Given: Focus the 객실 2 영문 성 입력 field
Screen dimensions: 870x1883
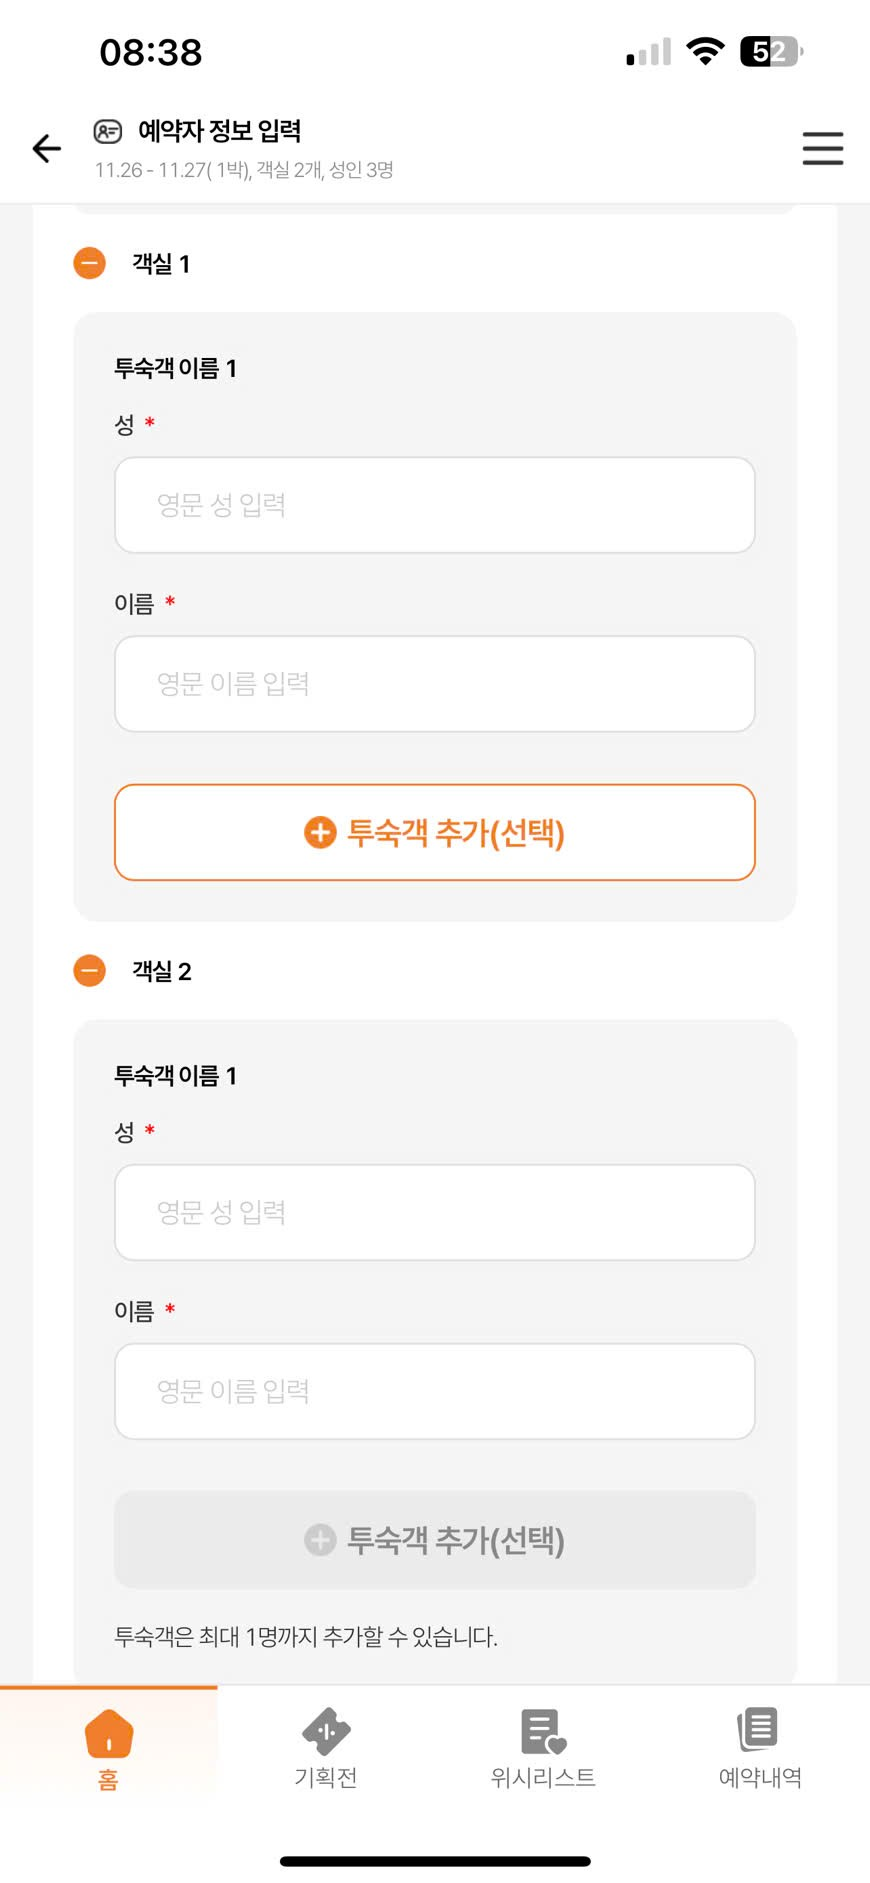Looking at the screenshot, I should pyautogui.click(x=434, y=1212).
